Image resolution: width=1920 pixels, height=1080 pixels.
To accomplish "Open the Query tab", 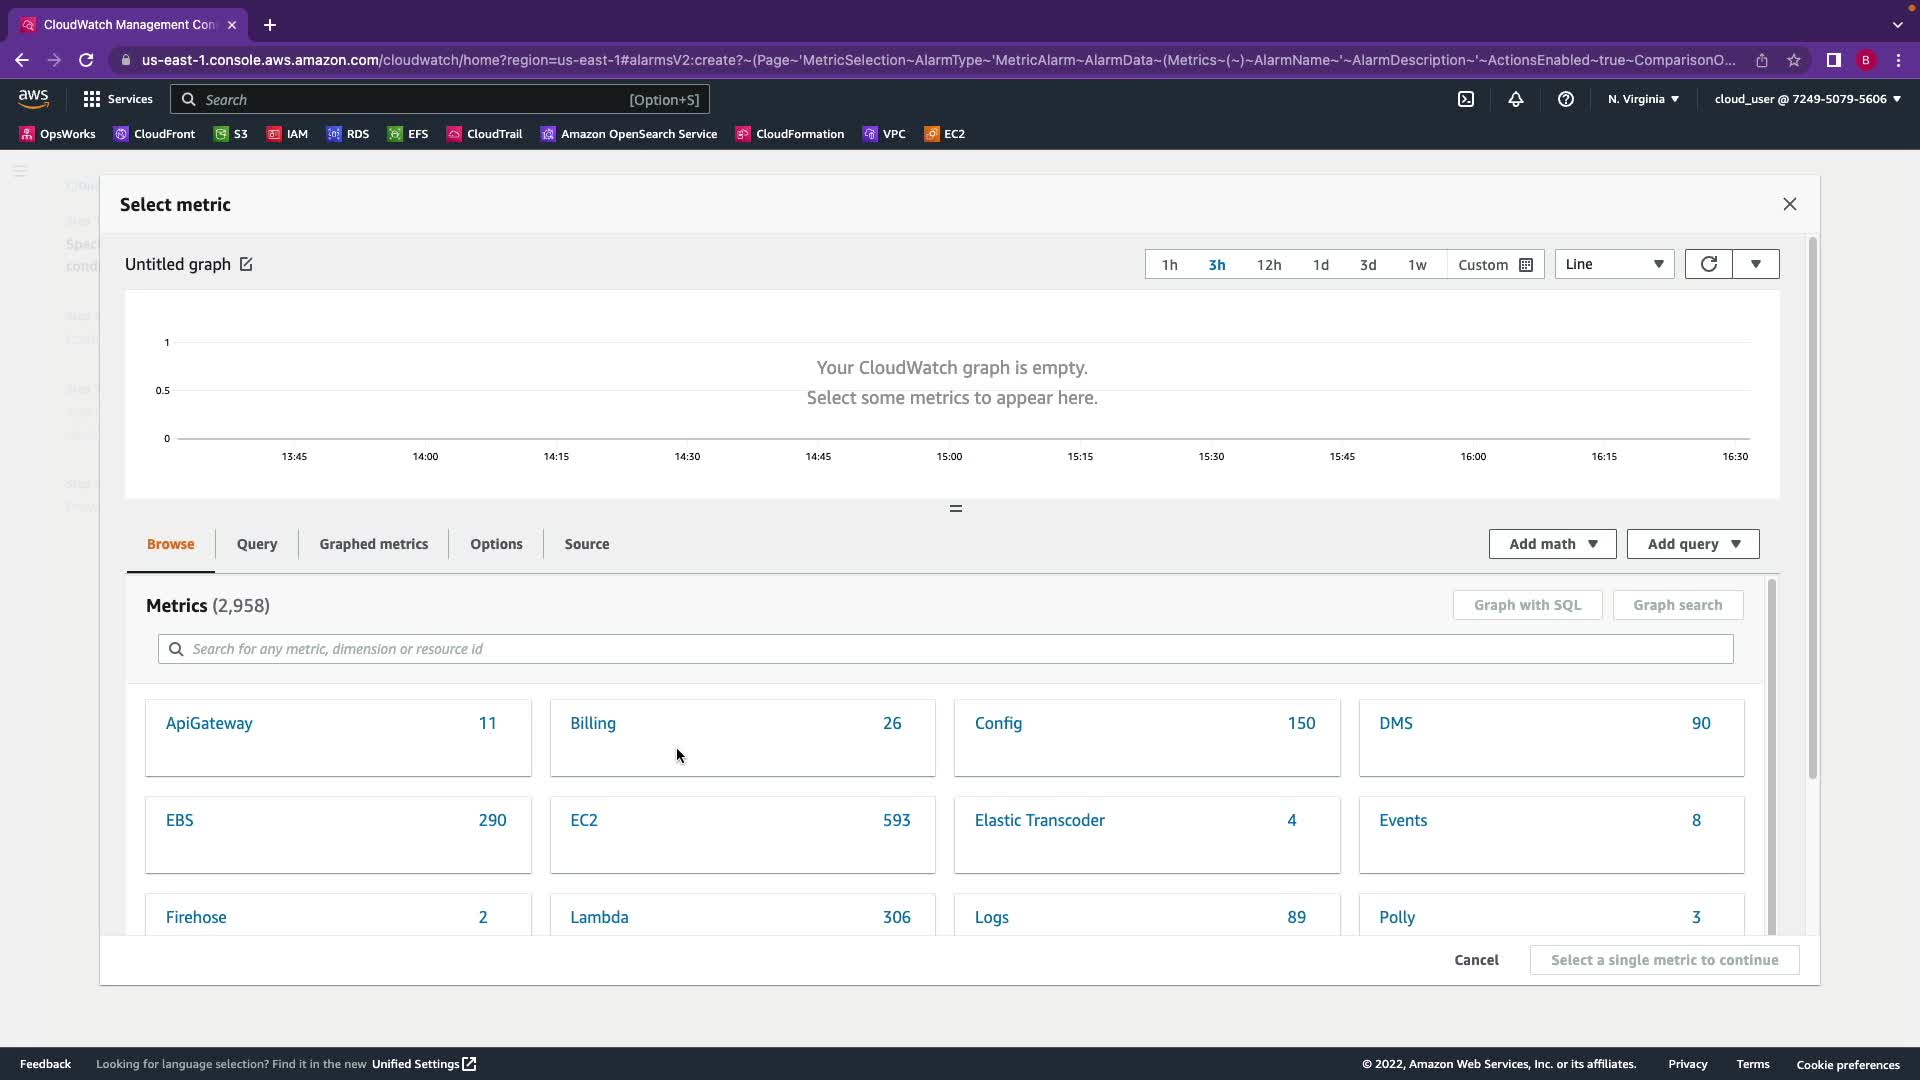I will point(257,544).
